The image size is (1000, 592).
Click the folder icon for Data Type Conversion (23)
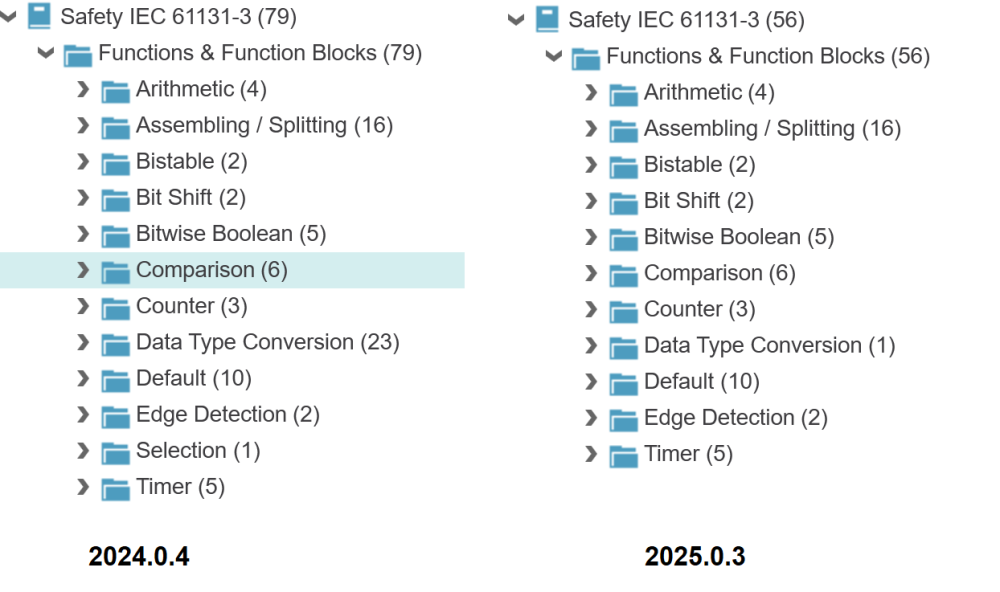tap(116, 344)
